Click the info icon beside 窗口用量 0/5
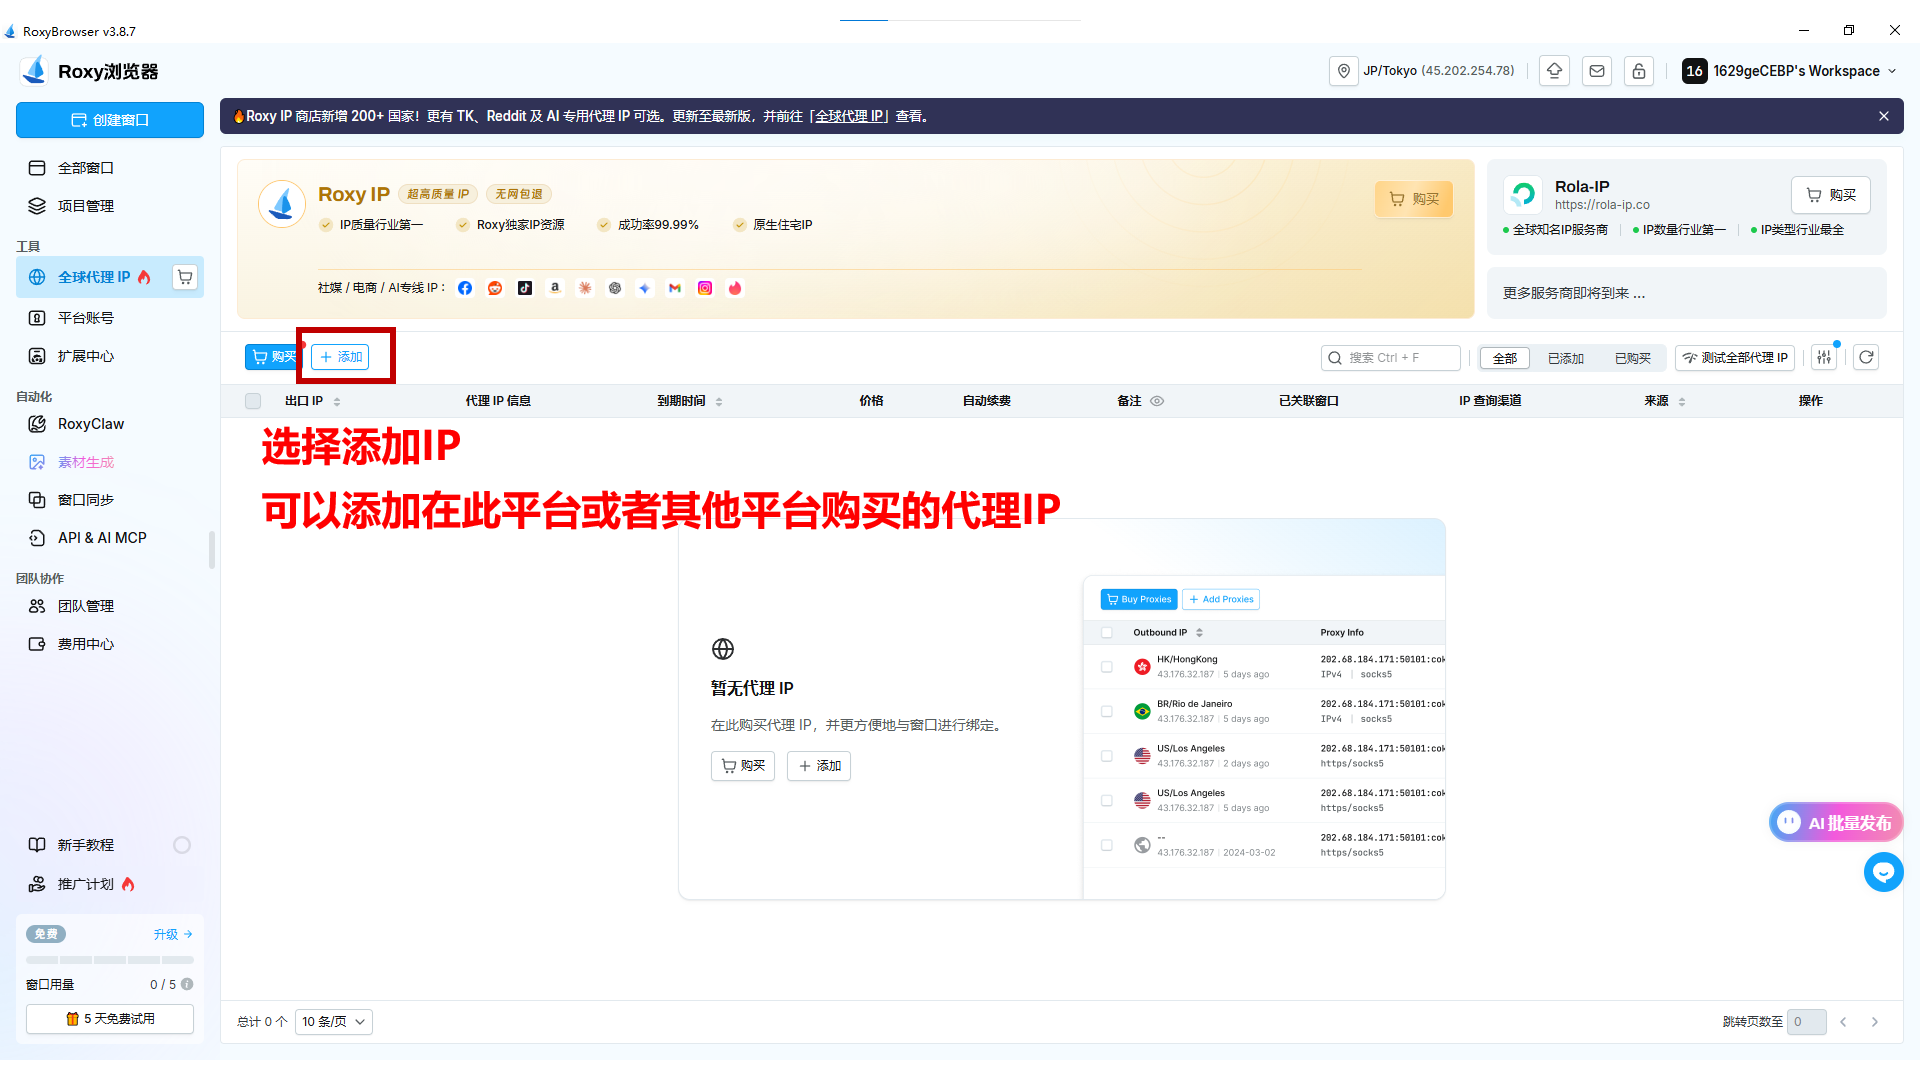The height and width of the screenshot is (1080, 1920). point(187,984)
